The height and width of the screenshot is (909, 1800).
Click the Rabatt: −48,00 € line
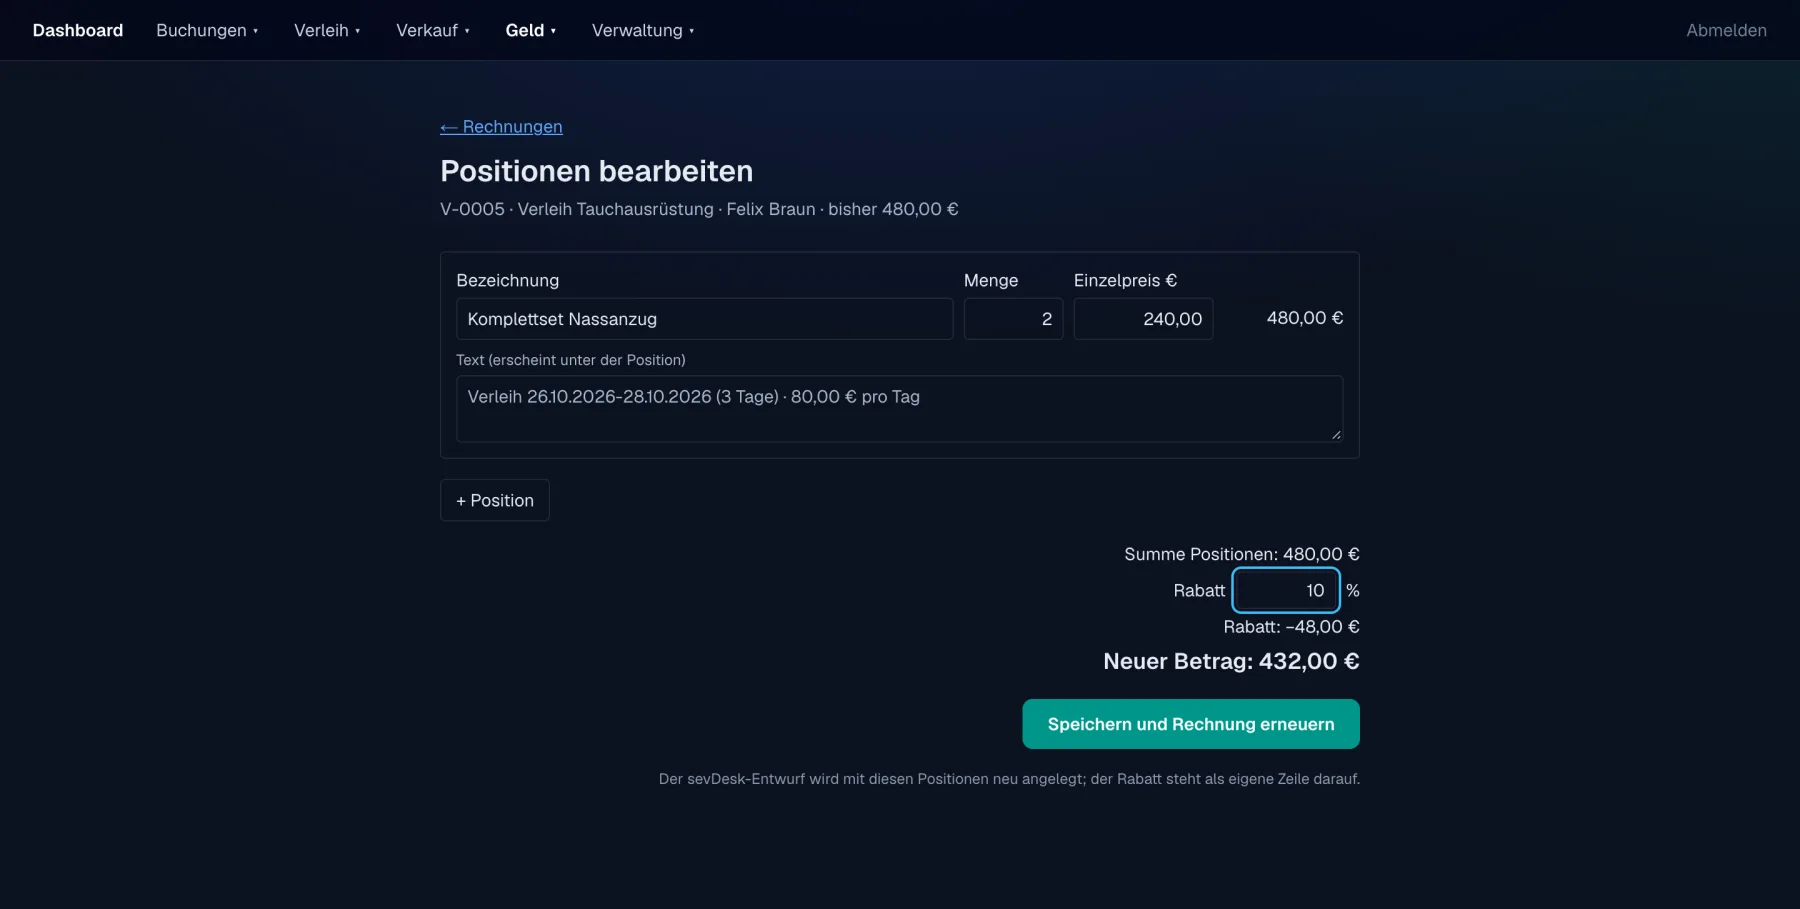click(x=1292, y=627)
